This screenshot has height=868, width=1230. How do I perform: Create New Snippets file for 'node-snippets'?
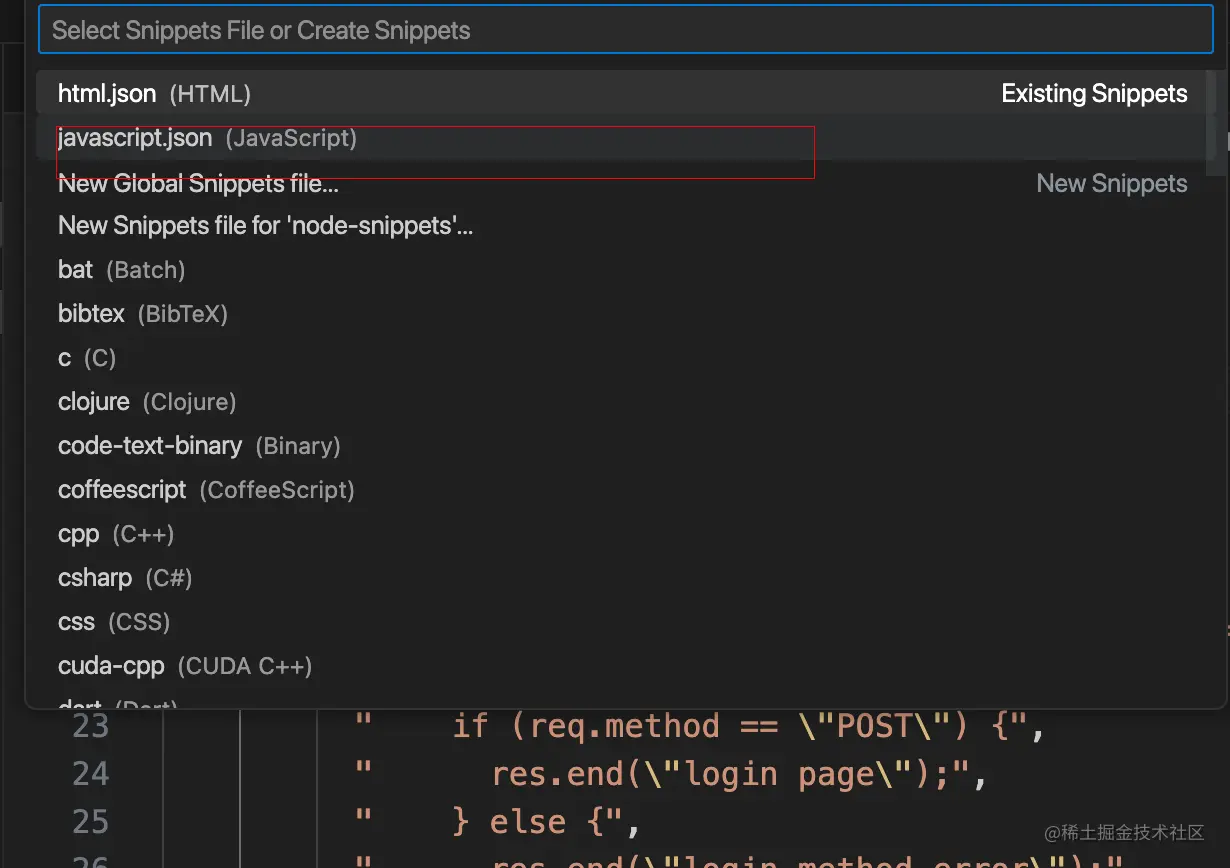click(265, 226)
